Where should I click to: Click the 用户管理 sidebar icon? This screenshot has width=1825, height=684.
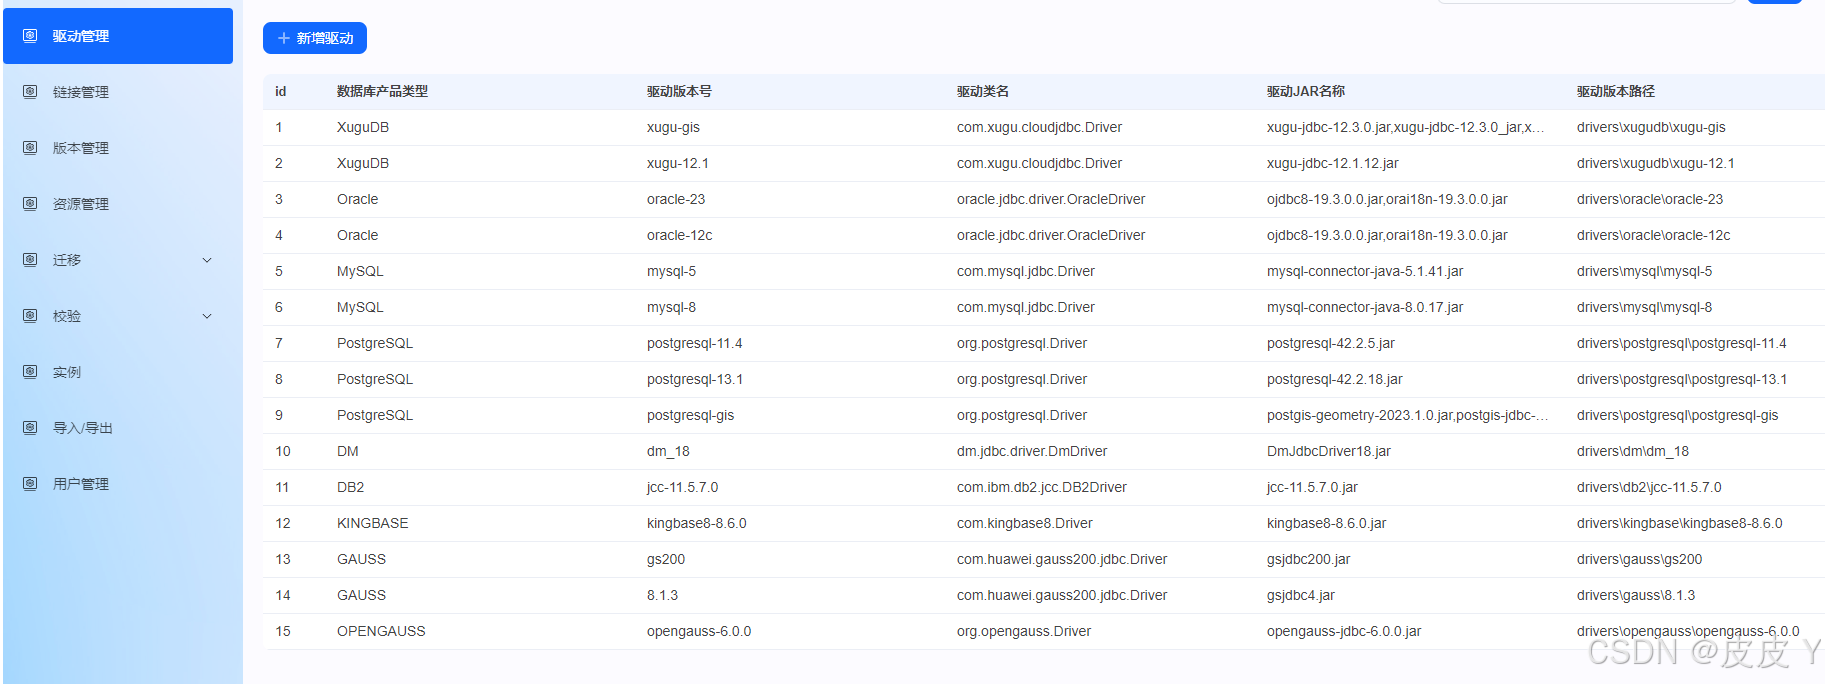[30, 484]
